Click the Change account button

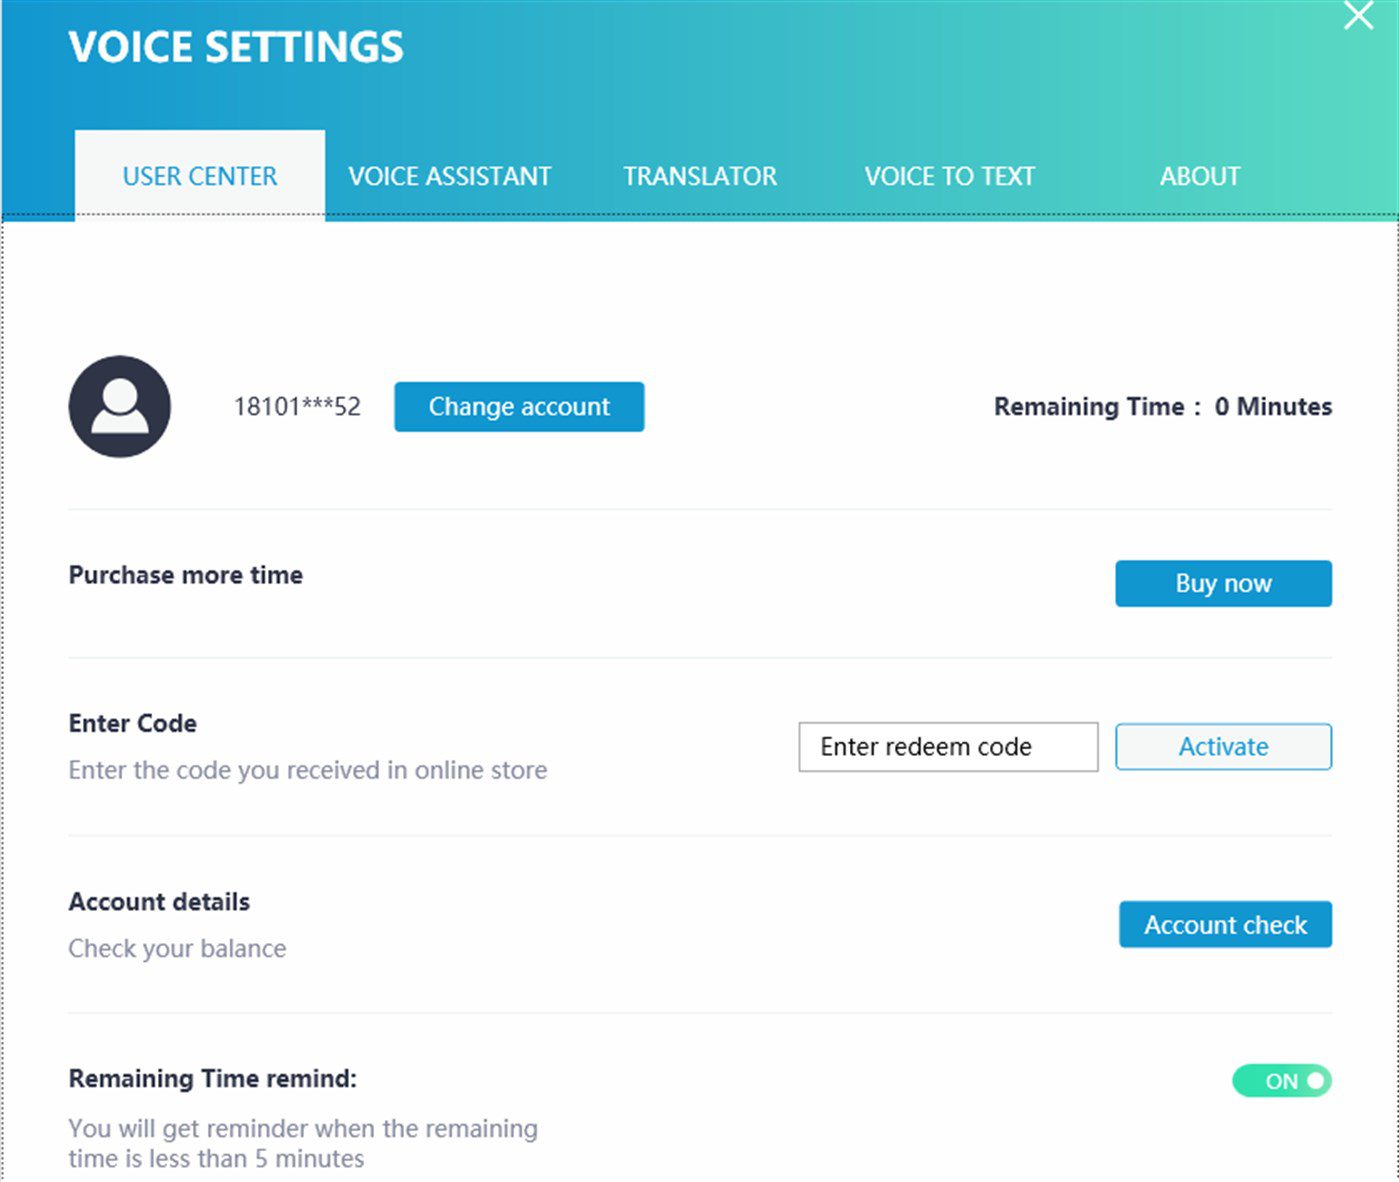[519, 407]
